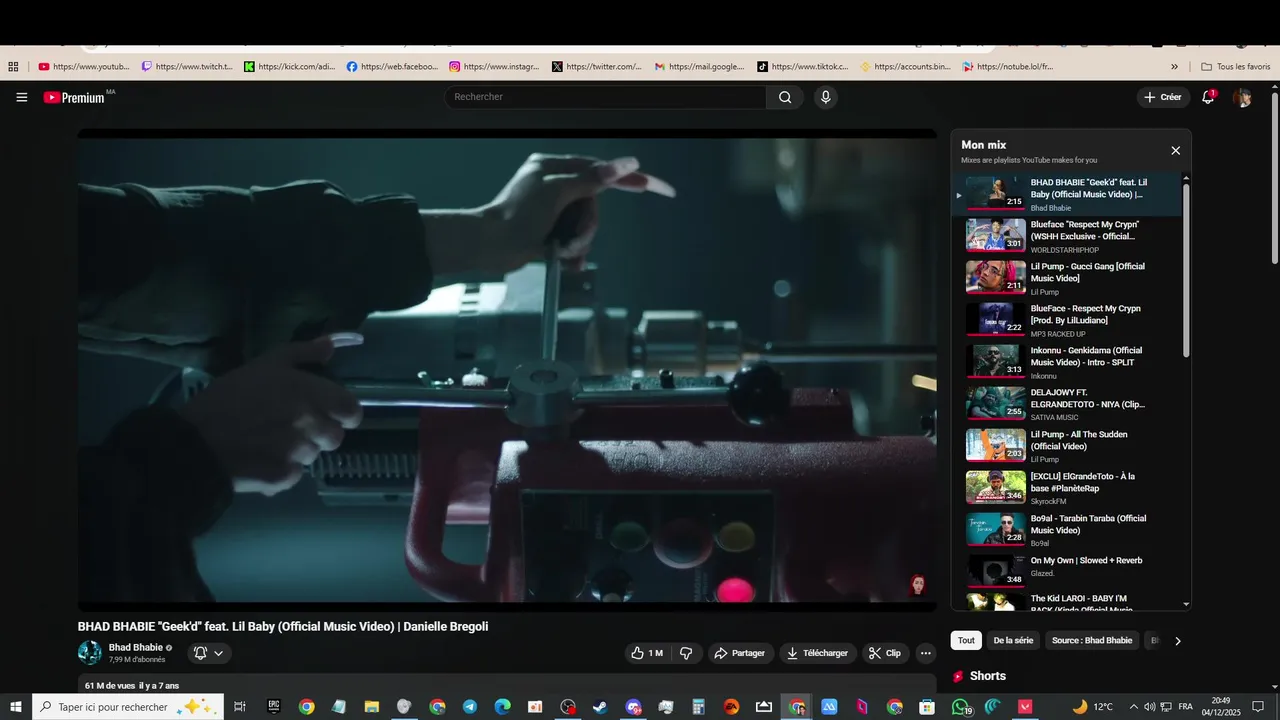Image resolution: width=1280 pixels, height=720 pixels.
Task: Expand subscription notification bell dropdown
Action: click(209, 653)
